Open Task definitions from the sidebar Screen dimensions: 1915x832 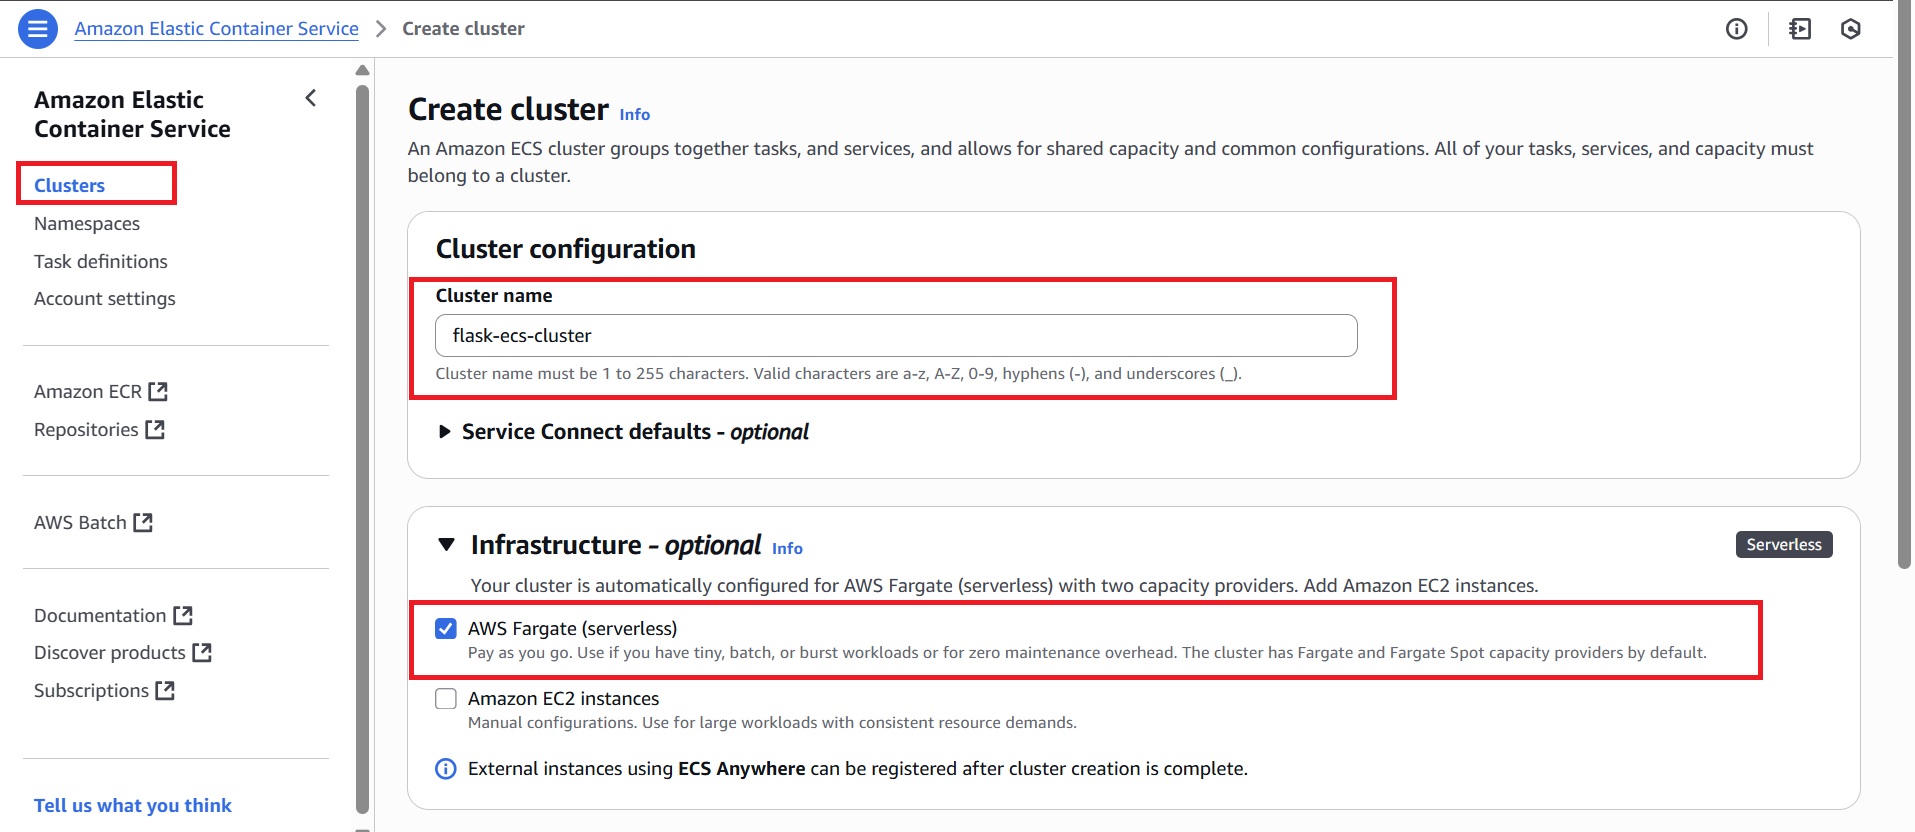pos(100,261)
